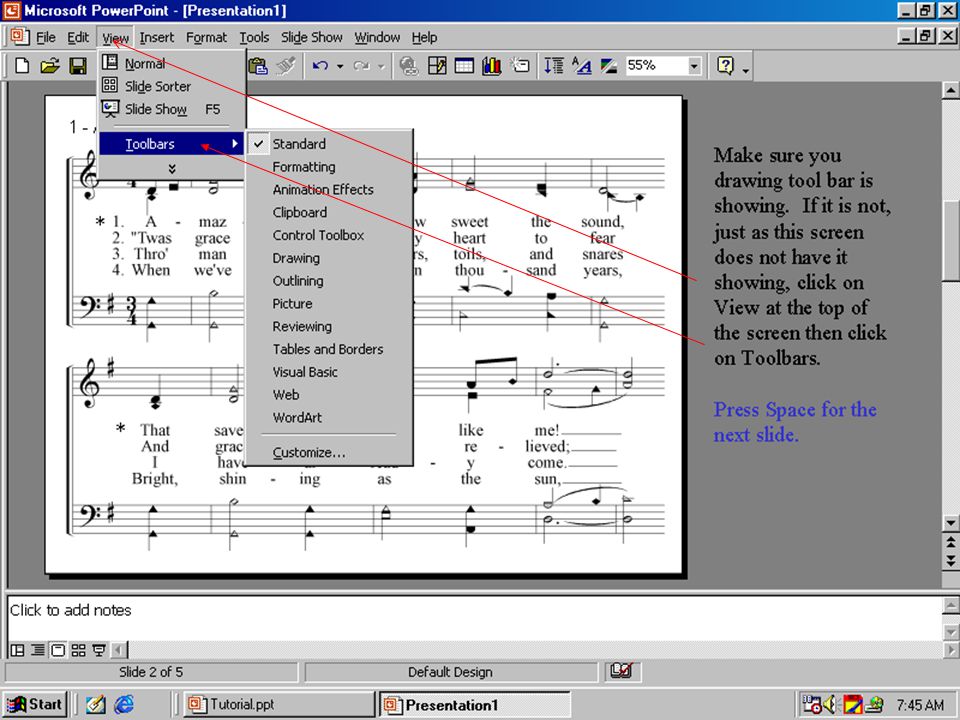This screenshot has width=960, height=720.
Task: Insert a hyperlink using the globe icon
Action: tap(408, 66)
